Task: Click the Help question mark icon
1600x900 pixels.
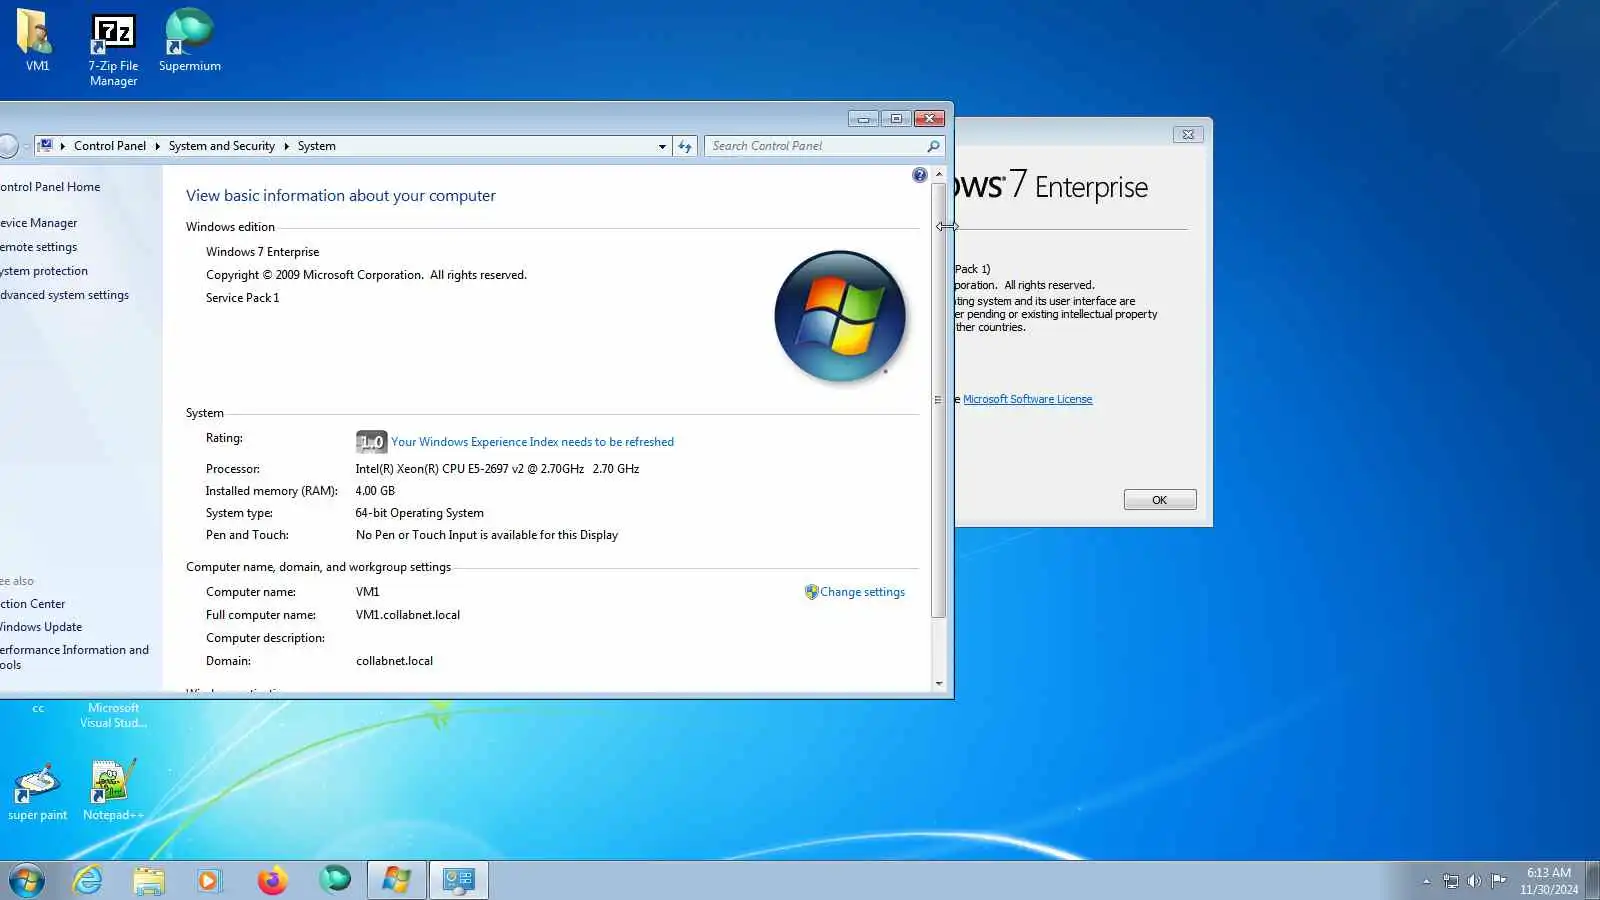Action: 919,175
